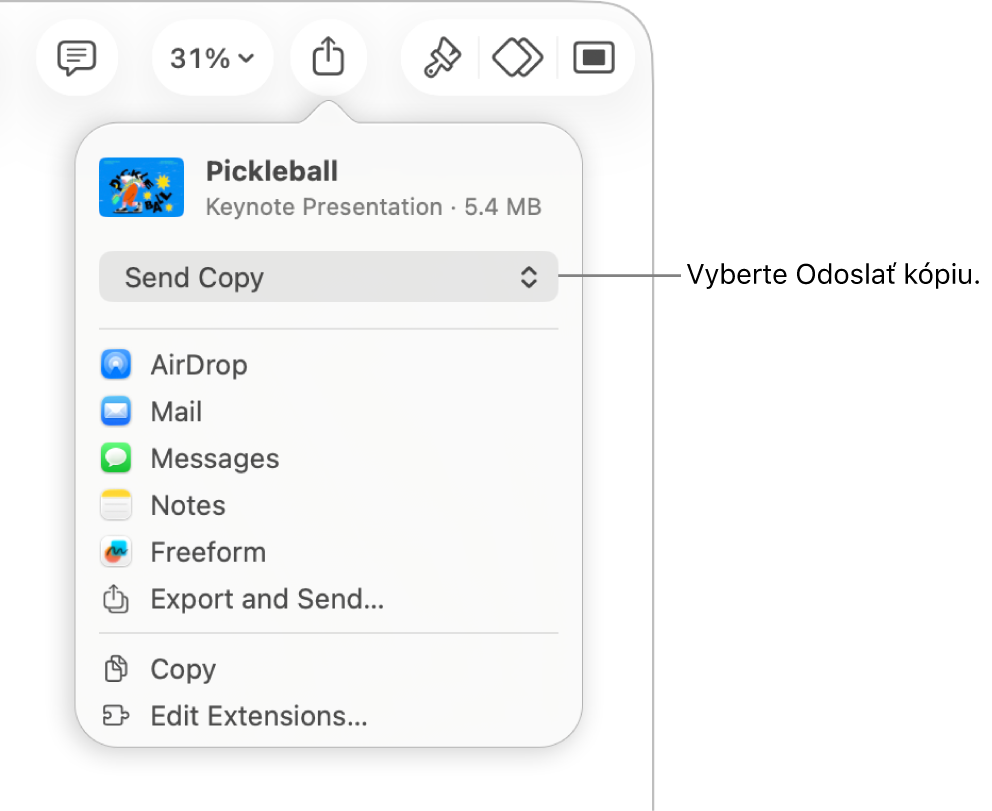The image size is (992, 811).
Task: Open the Format paintbrush inspector
Action: click(442, 58)
